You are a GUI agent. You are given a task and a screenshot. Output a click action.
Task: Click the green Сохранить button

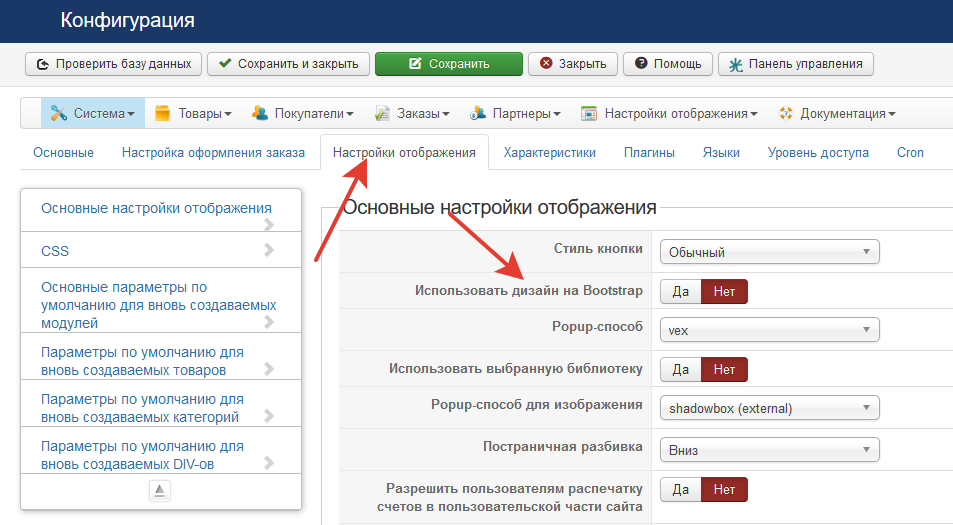click(x=449, y=64)
